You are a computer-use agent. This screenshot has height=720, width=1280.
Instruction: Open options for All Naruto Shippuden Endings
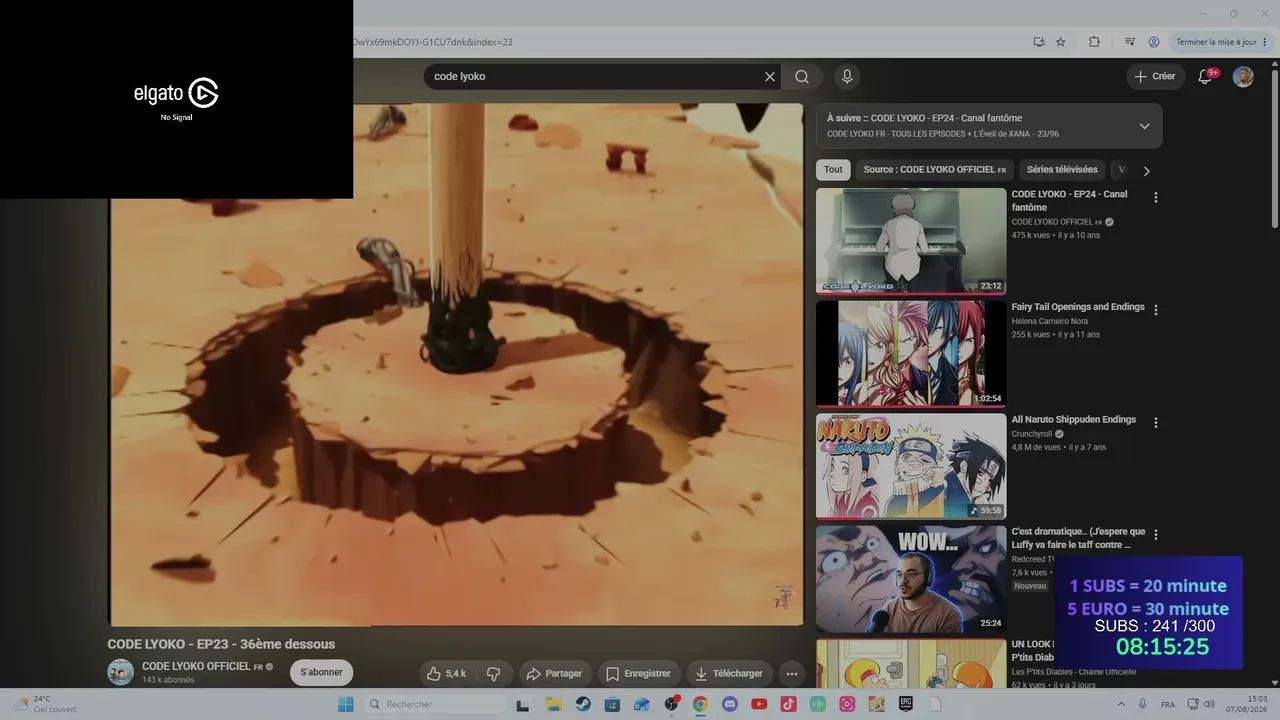tap(1156, 423)
